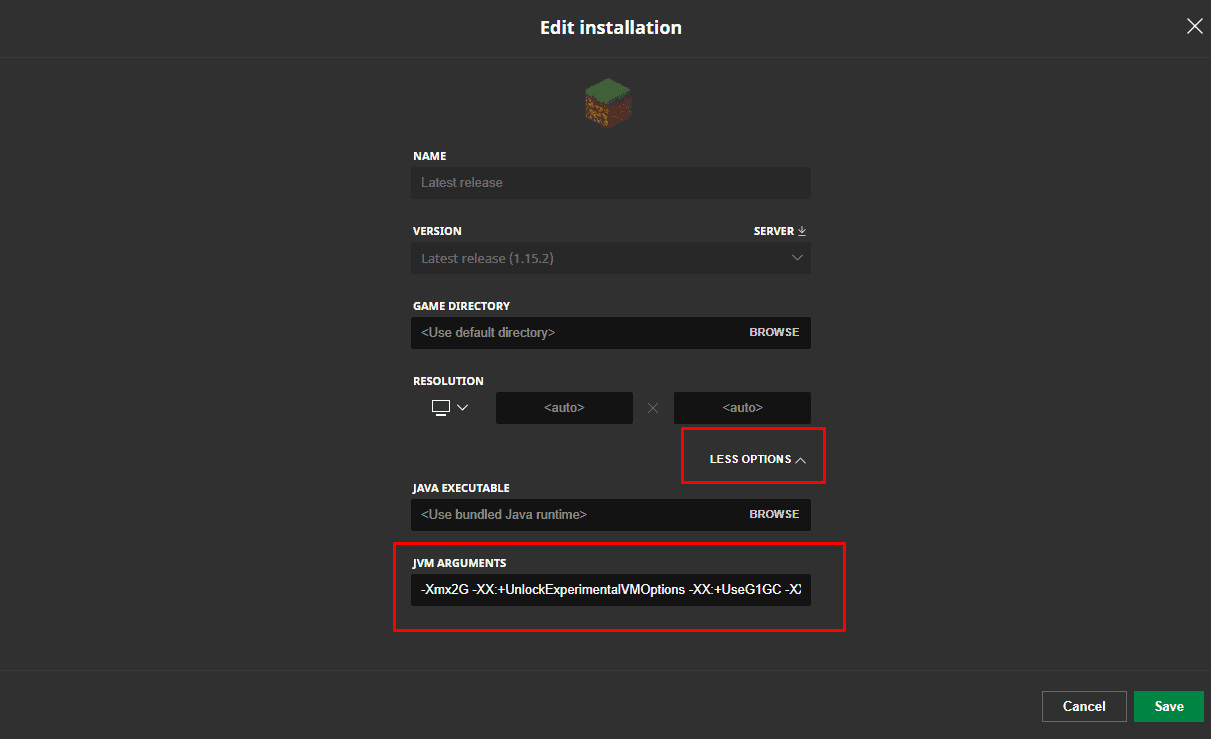
Task: Click BROWSE next to Java Executable
Action: (x=774, y=514)
